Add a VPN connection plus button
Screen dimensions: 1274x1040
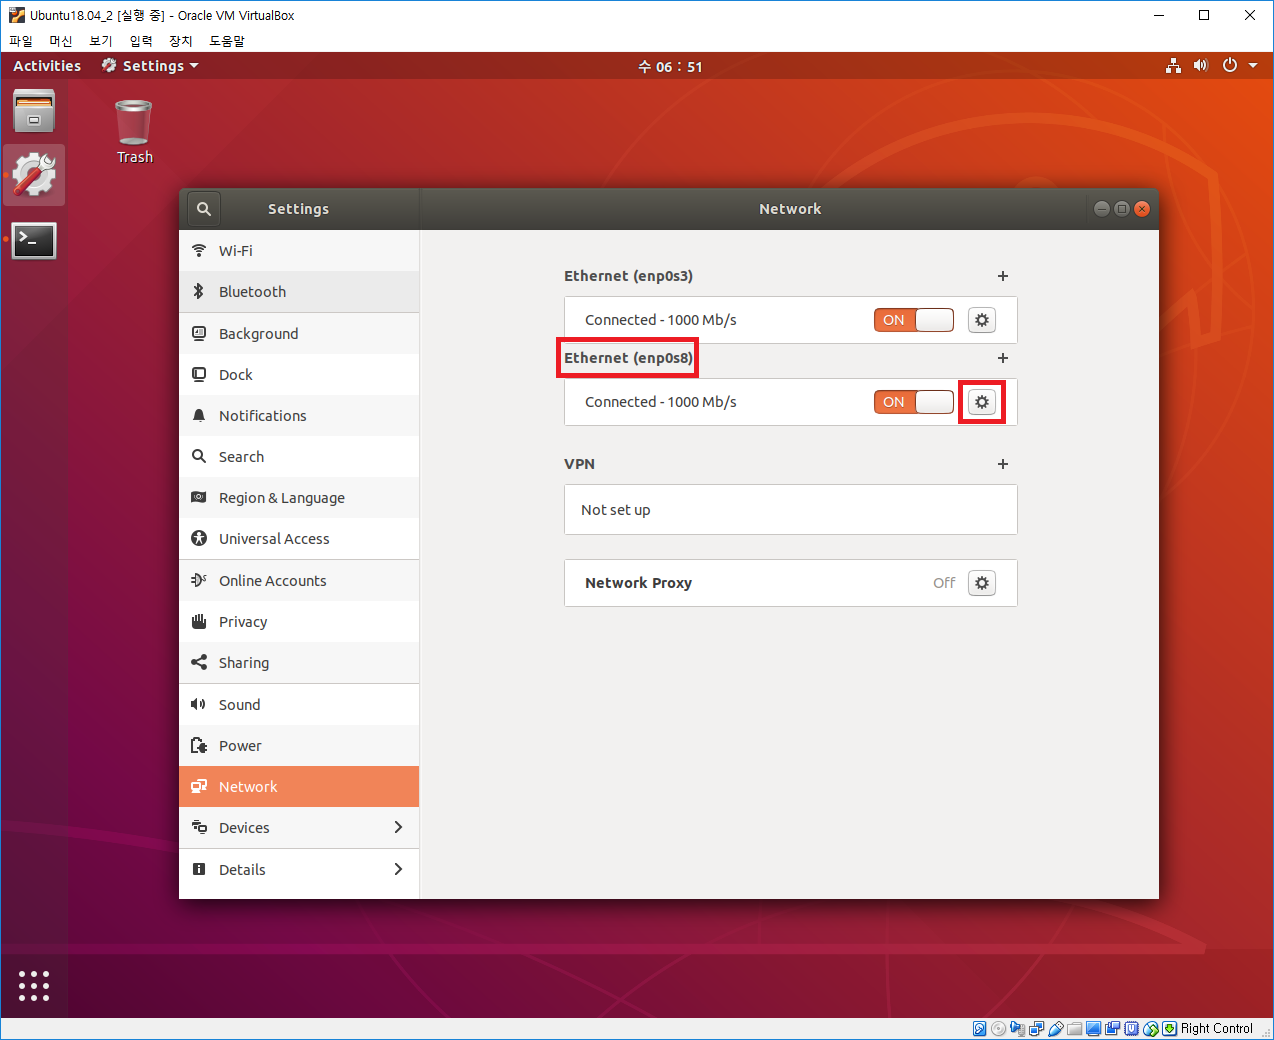pos(1003,464)
